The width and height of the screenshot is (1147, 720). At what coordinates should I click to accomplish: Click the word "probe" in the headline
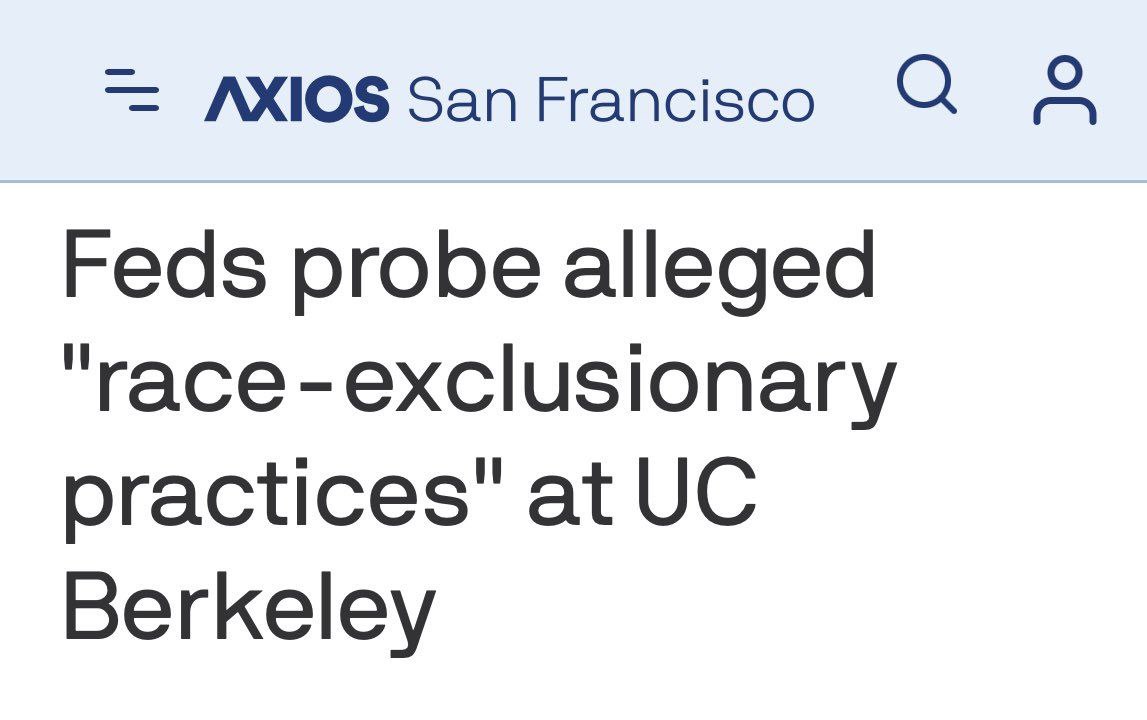(417, 271)
